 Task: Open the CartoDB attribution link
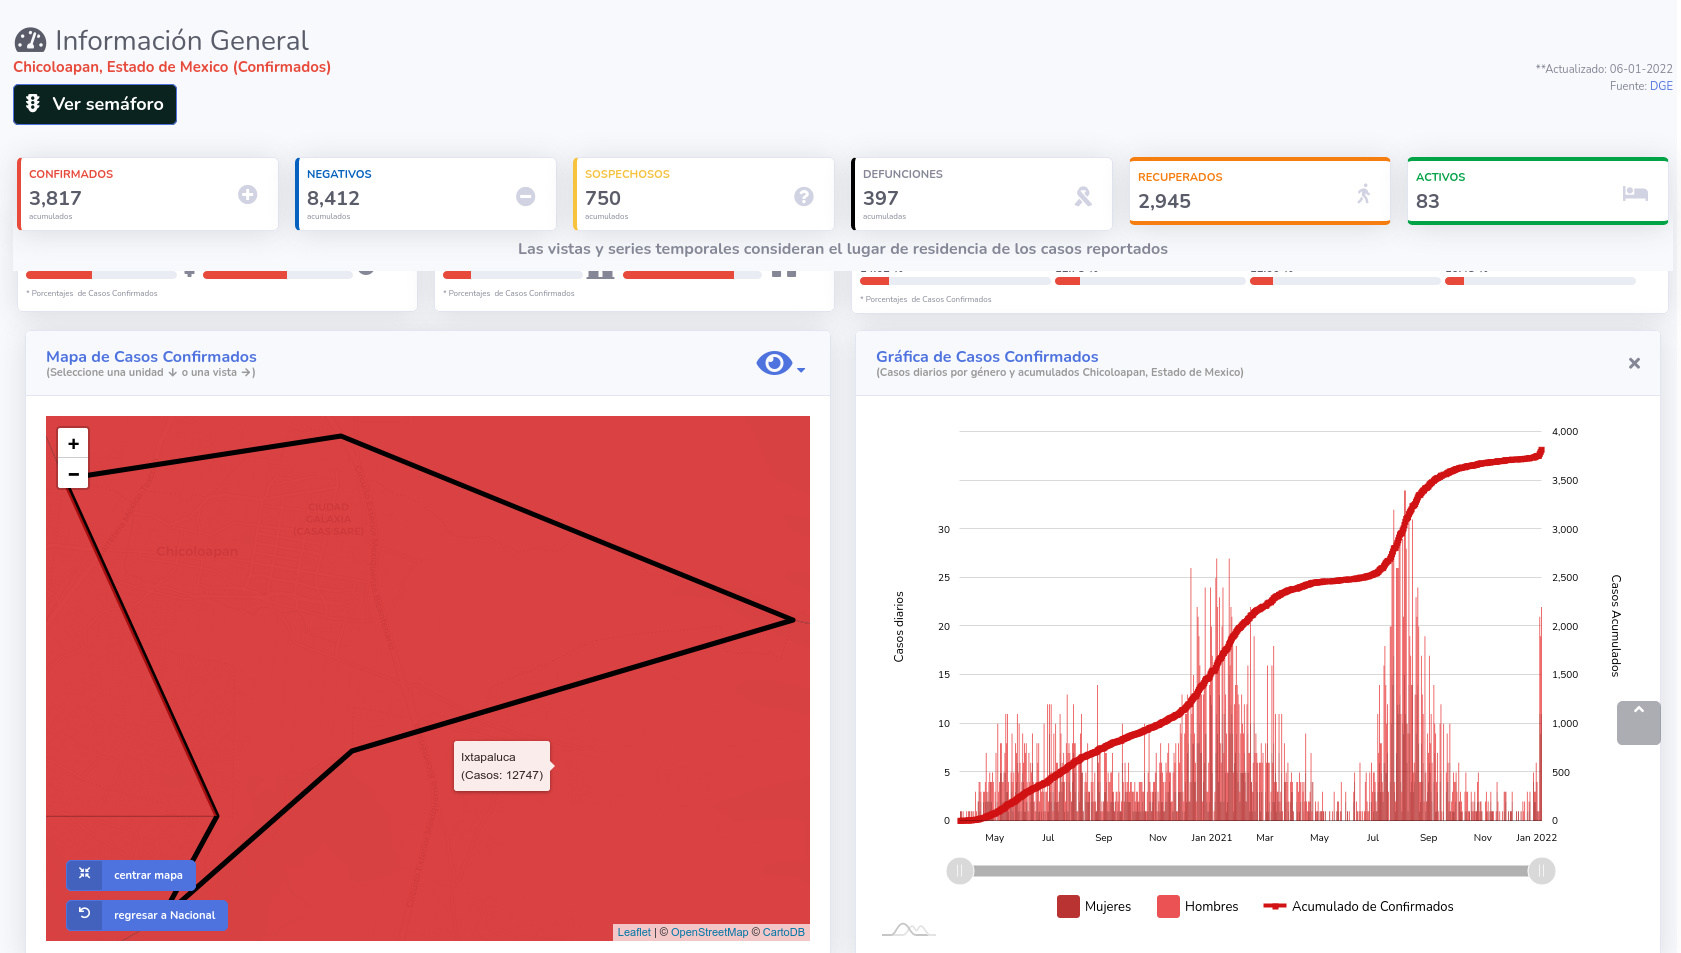(783, 932)
